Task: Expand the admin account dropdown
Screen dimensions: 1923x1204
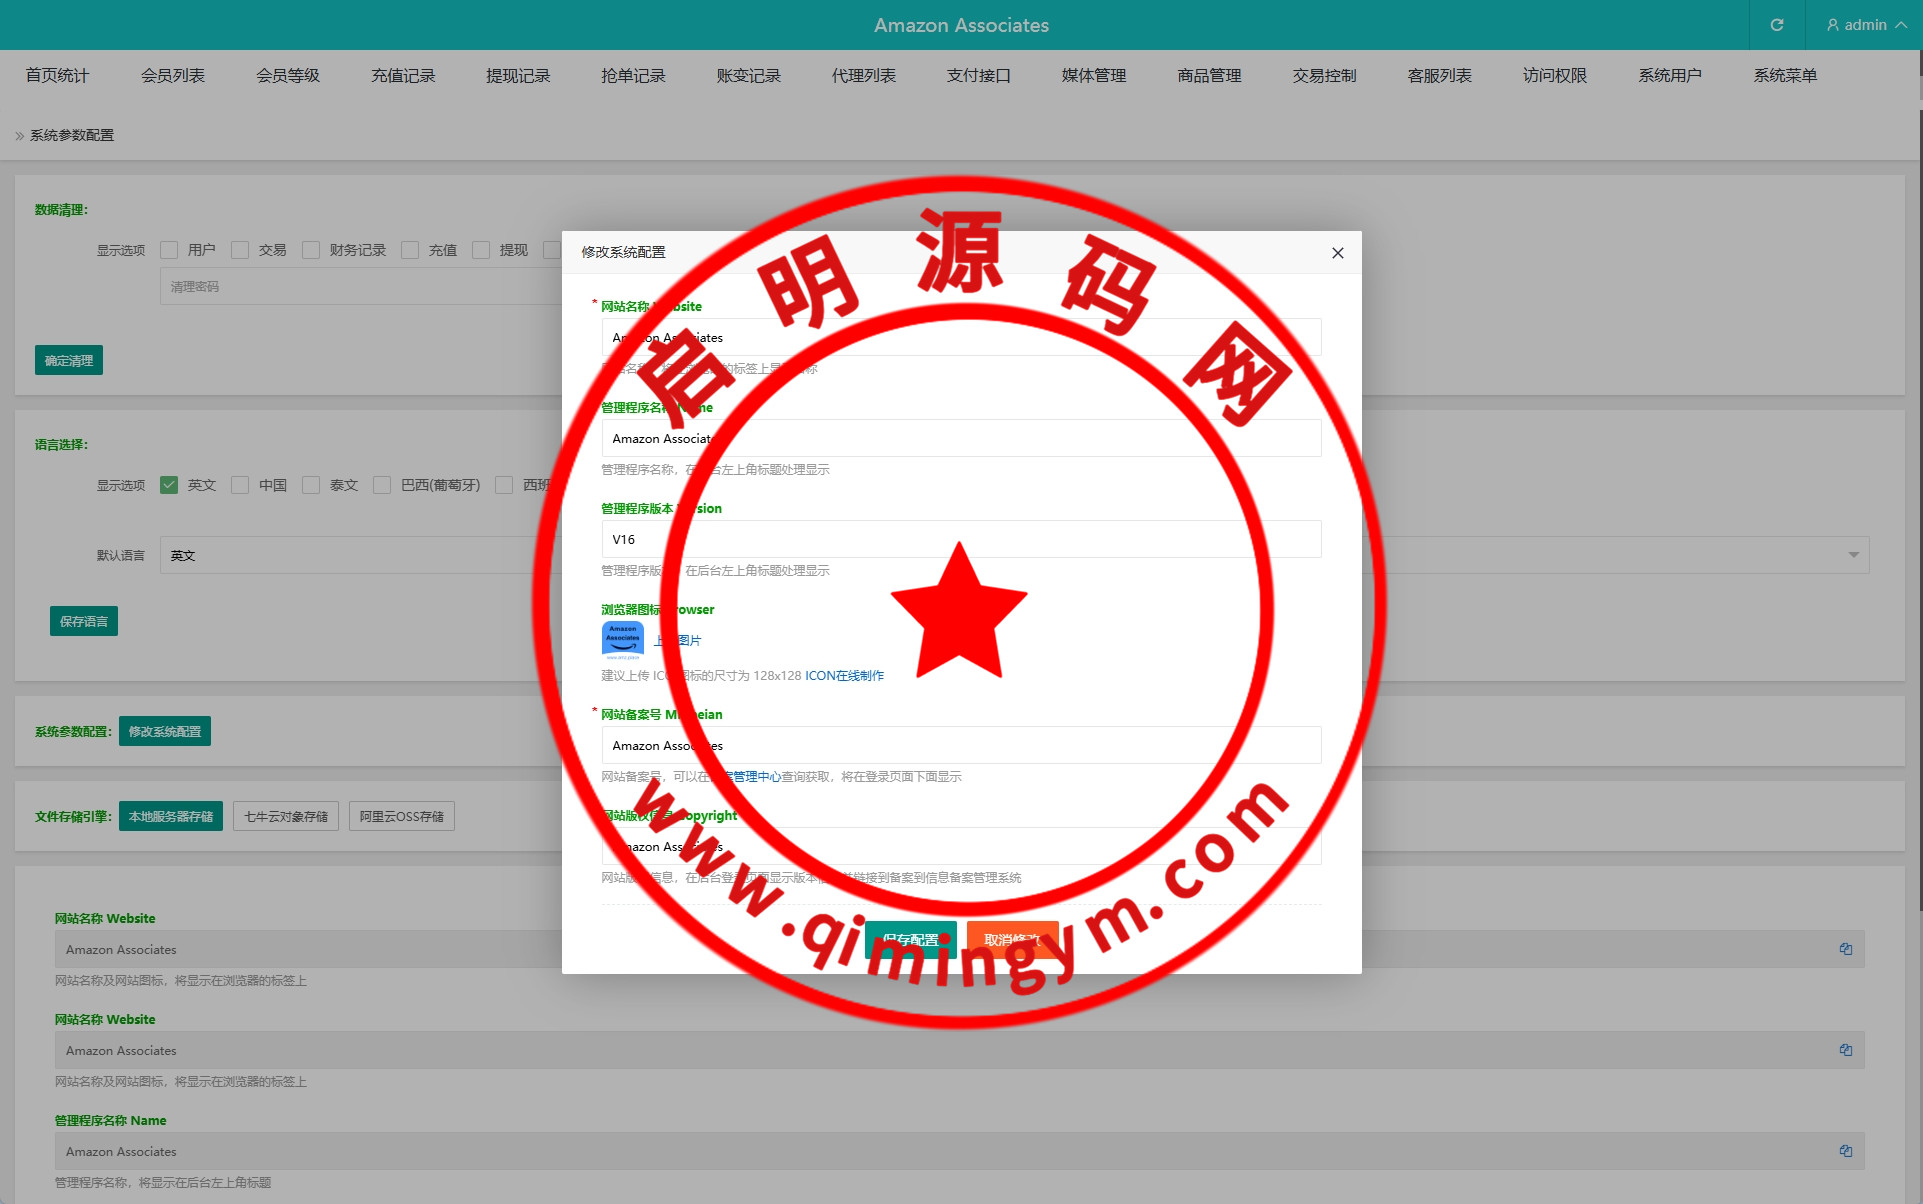Action: pos(1900,25)
